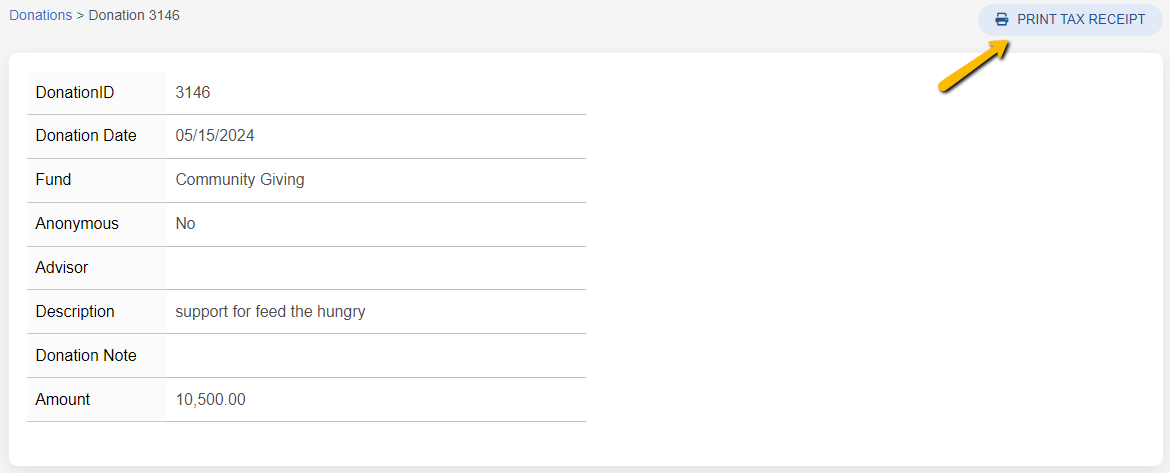This screenshot has width=1170, height=473.
Task: Click the Anonymous value No
Action: coord(186,224)
